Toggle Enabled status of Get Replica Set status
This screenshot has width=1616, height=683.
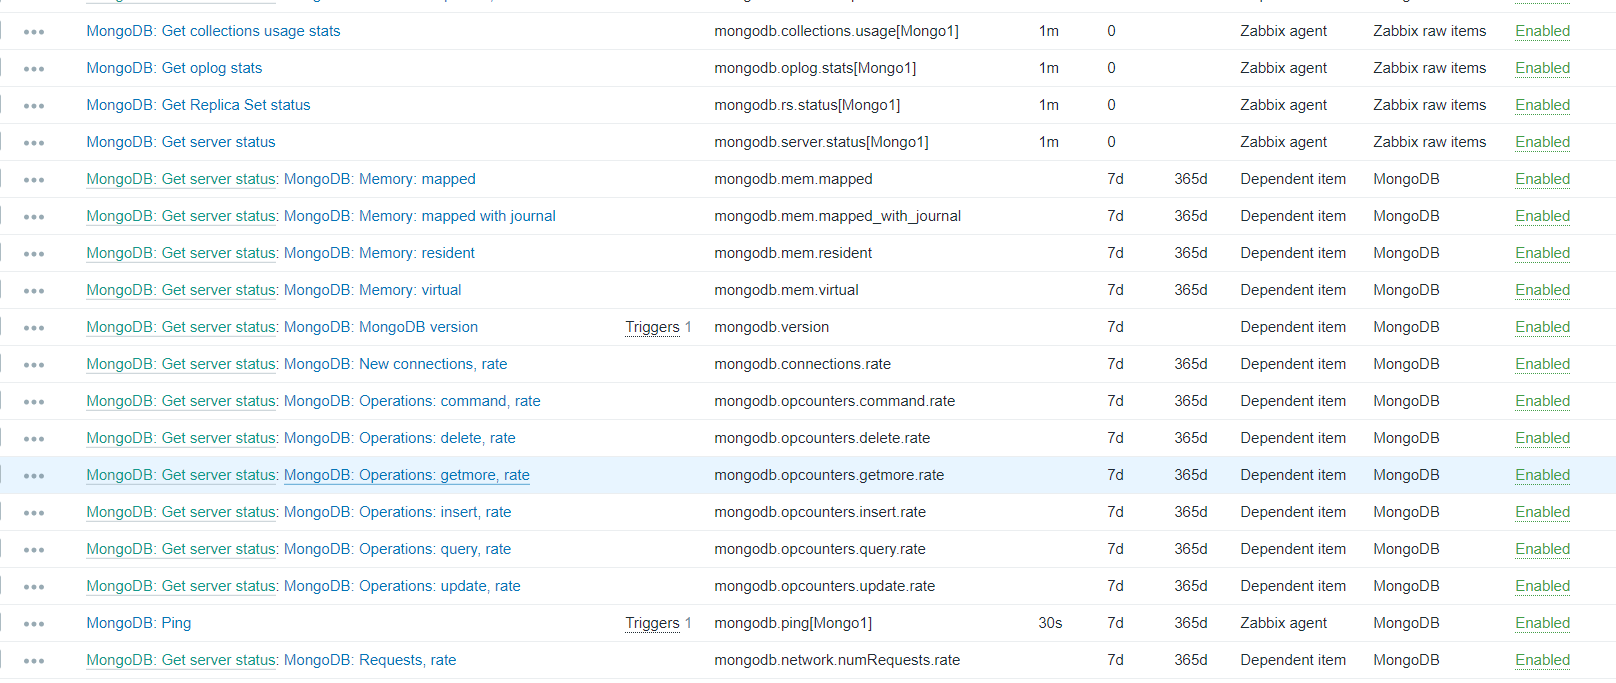click(1542, 105)
